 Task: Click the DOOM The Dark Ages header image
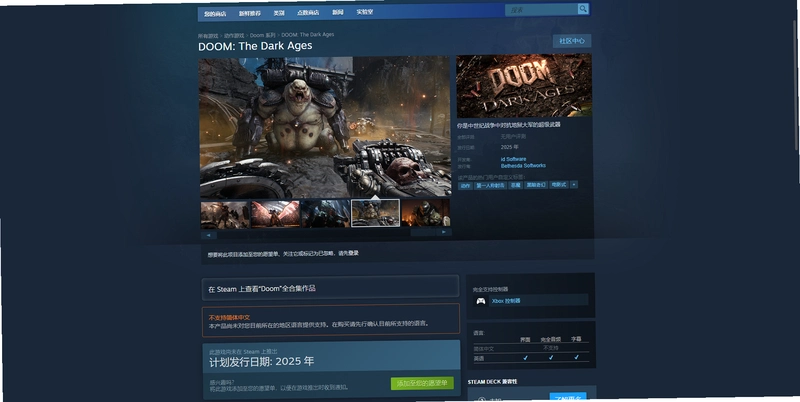click(524, 86)
